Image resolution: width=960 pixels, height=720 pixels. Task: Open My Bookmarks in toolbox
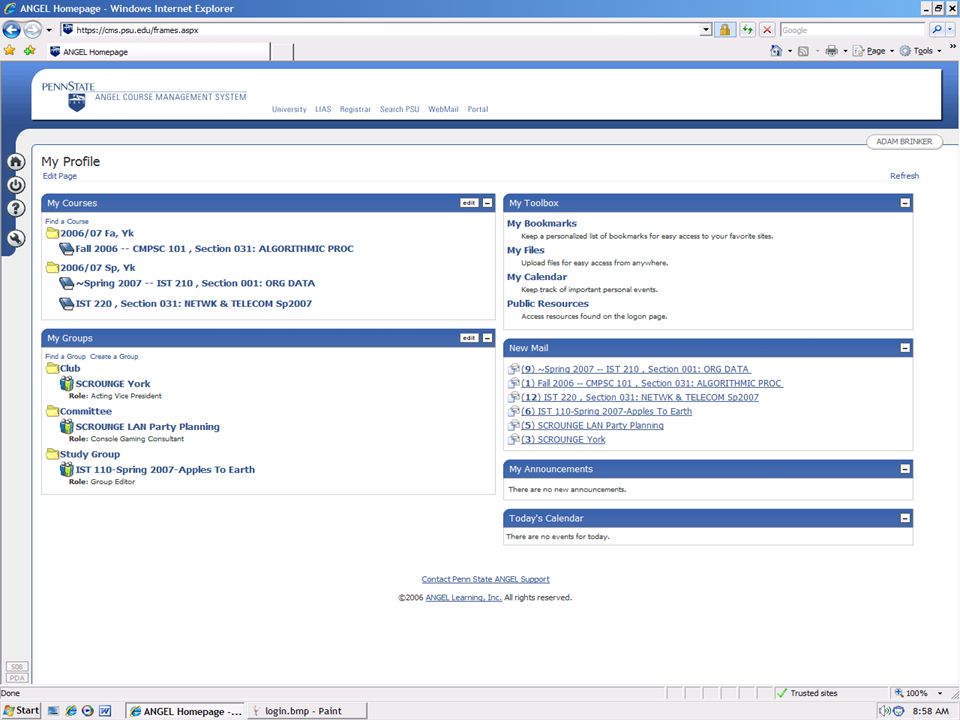click(x=542, y=223)
